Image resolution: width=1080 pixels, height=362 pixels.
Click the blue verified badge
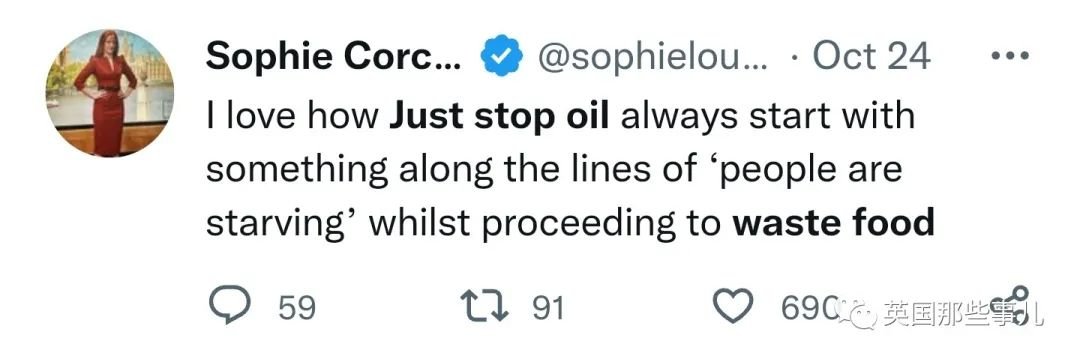pyautogui.click(x=503, y=56)
